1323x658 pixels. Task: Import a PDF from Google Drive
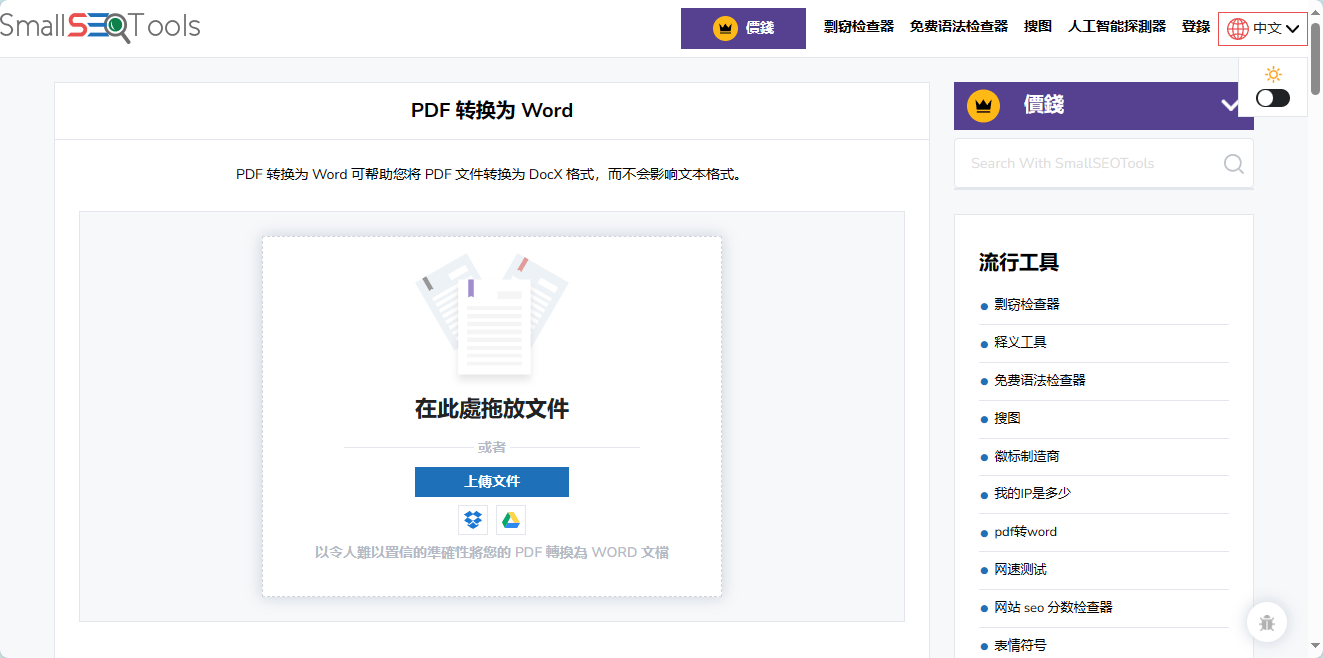(x=510, y=520)
